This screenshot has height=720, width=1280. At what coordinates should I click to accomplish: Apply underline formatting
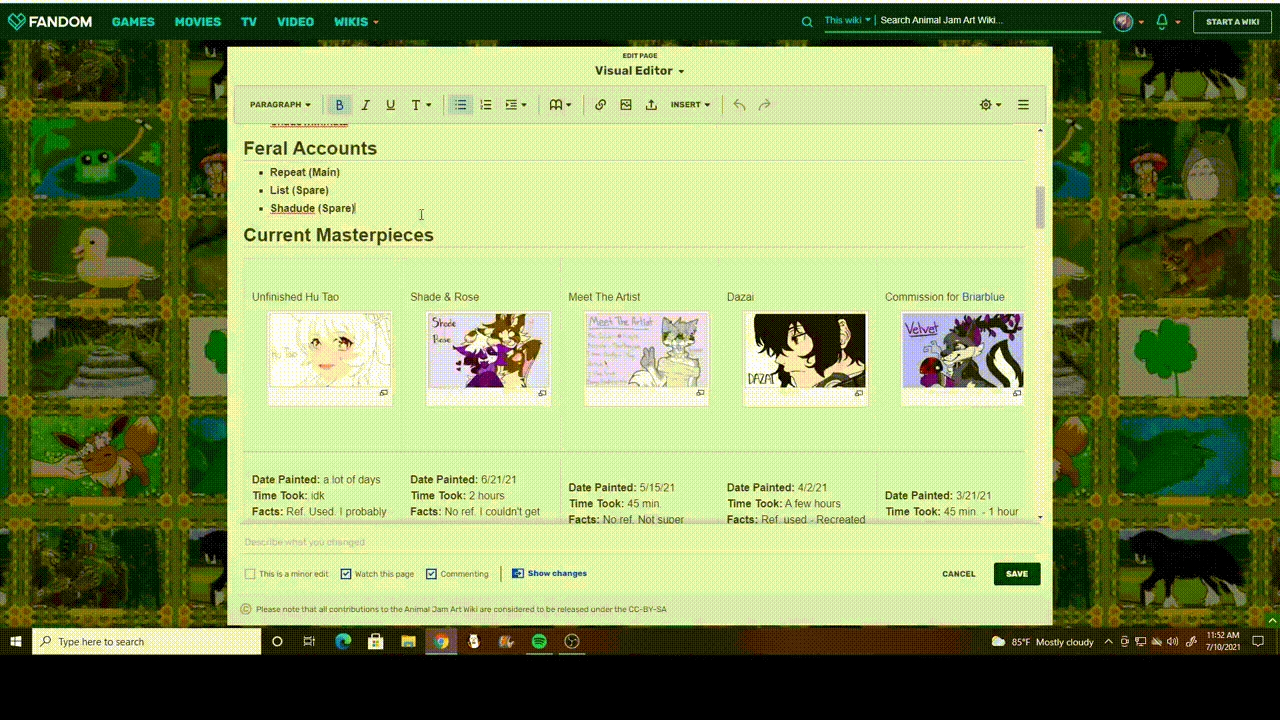tap(390, 105)
